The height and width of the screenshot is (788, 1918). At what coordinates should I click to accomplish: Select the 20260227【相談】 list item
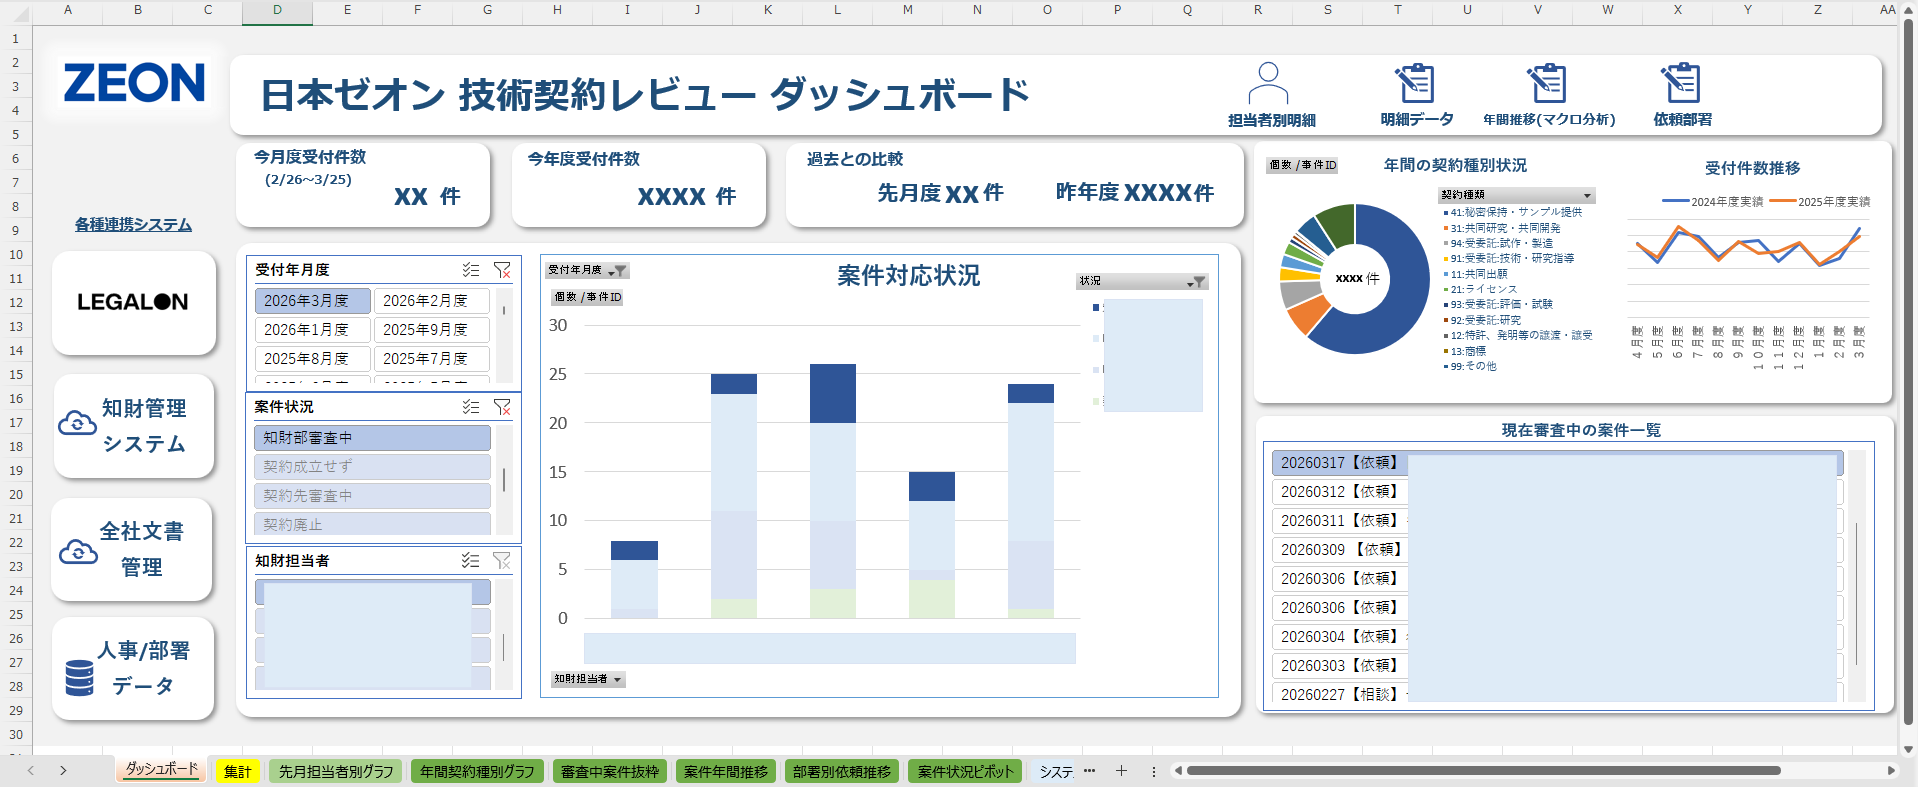tap(1557, 694)
